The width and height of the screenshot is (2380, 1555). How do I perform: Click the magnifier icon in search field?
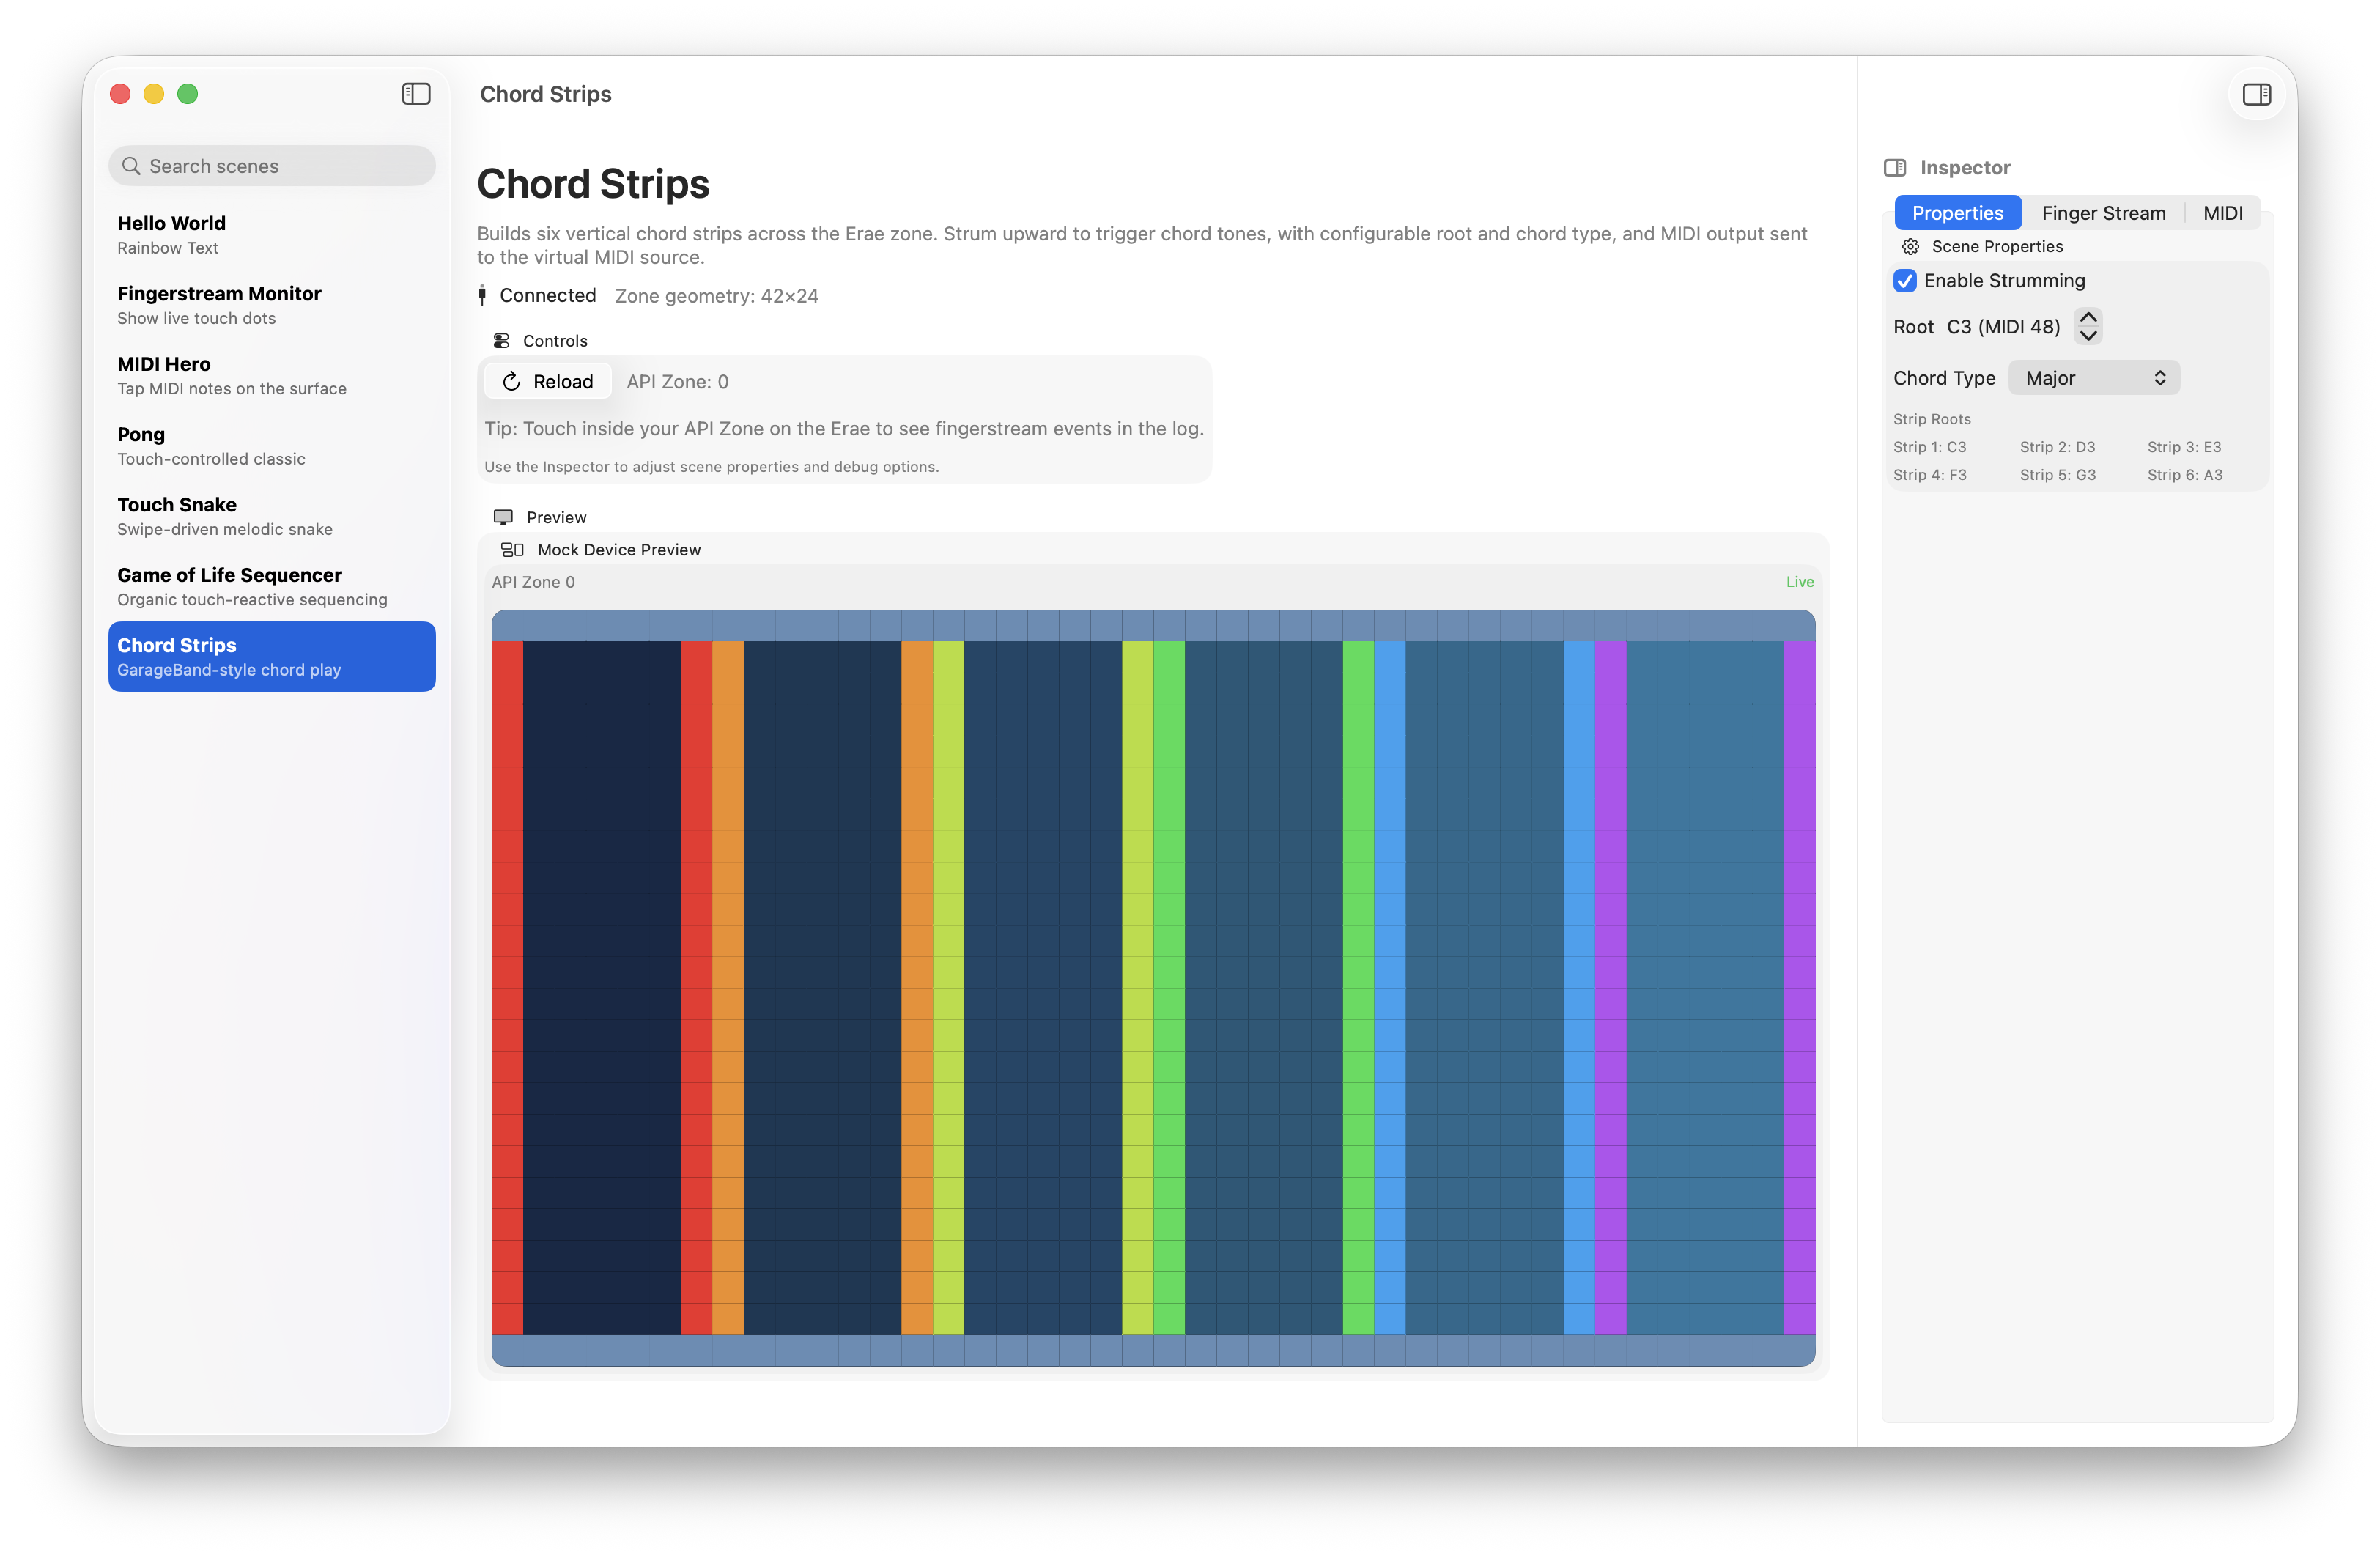point(131,166)
